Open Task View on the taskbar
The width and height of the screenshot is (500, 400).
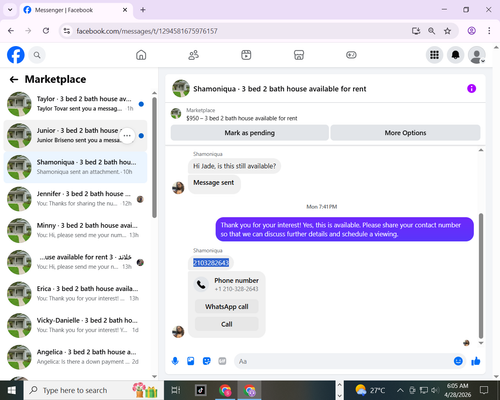[176, 390]
